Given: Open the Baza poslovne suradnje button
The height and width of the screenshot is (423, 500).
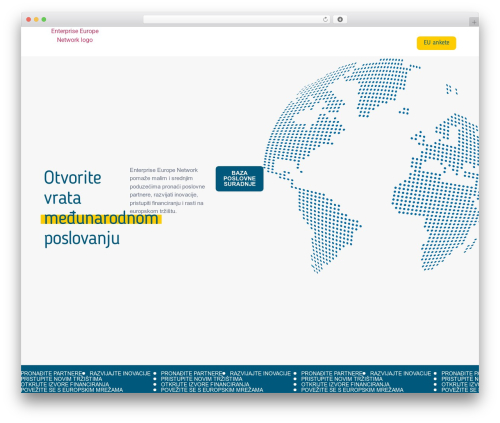Looking at the screenshot, I should pos(239,179).
